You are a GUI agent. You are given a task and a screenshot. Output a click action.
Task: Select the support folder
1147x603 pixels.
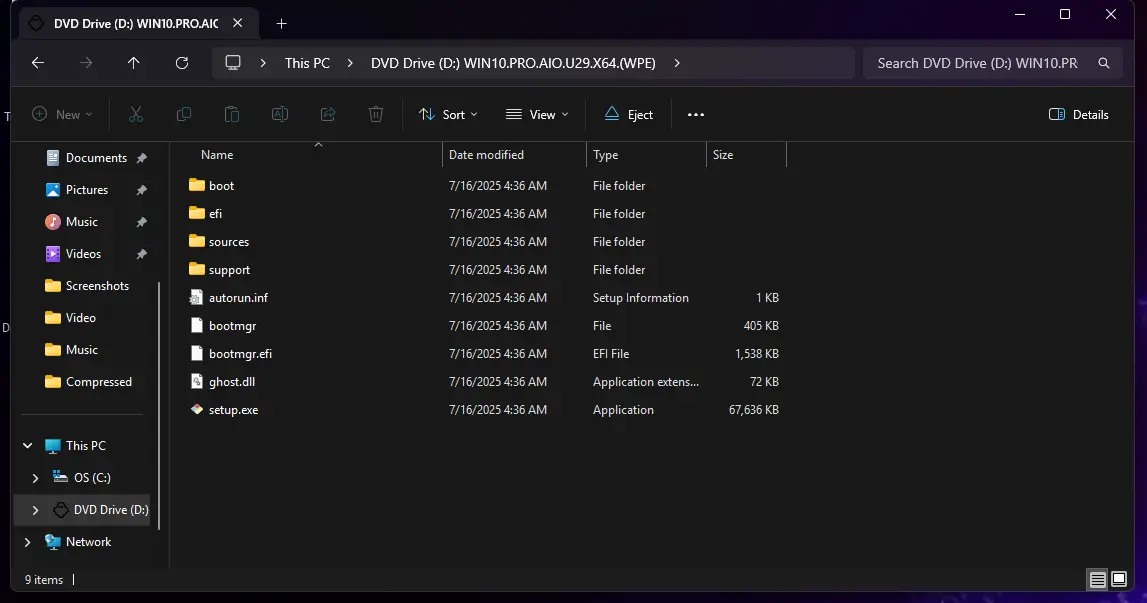(x=230, y=270)
